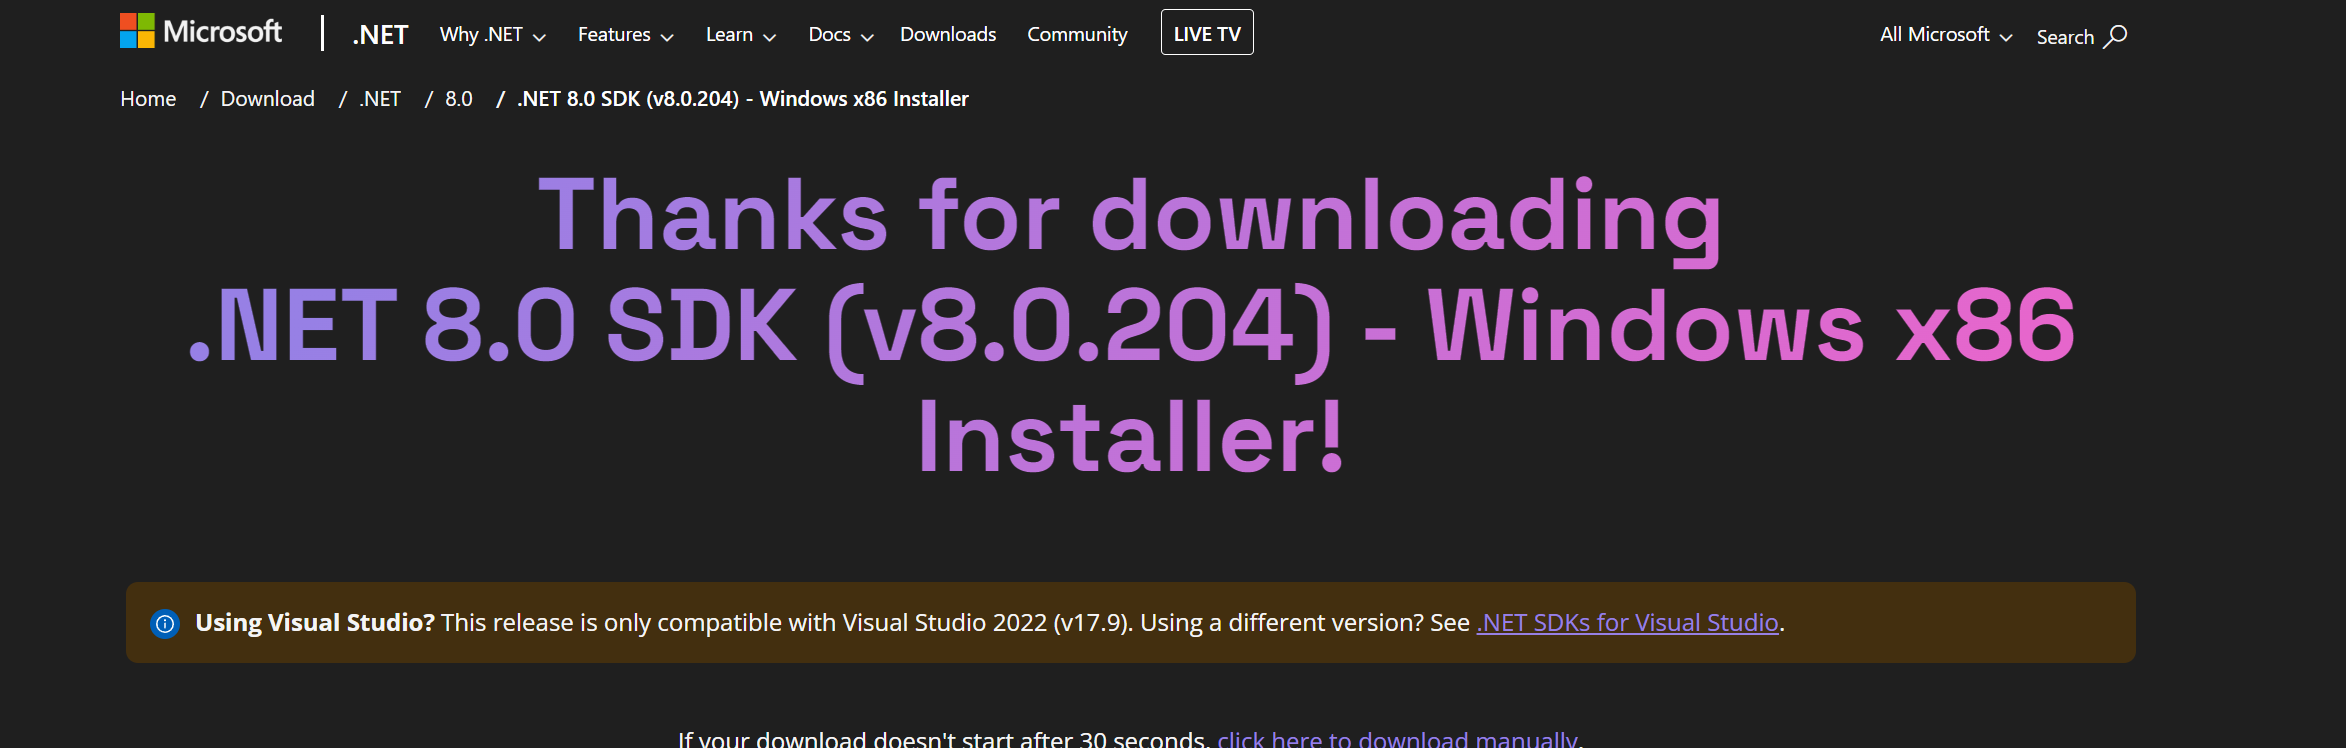Open .NET SDKs for Visual Studio link
The image size is (2346, 748).
[1628, 623]
